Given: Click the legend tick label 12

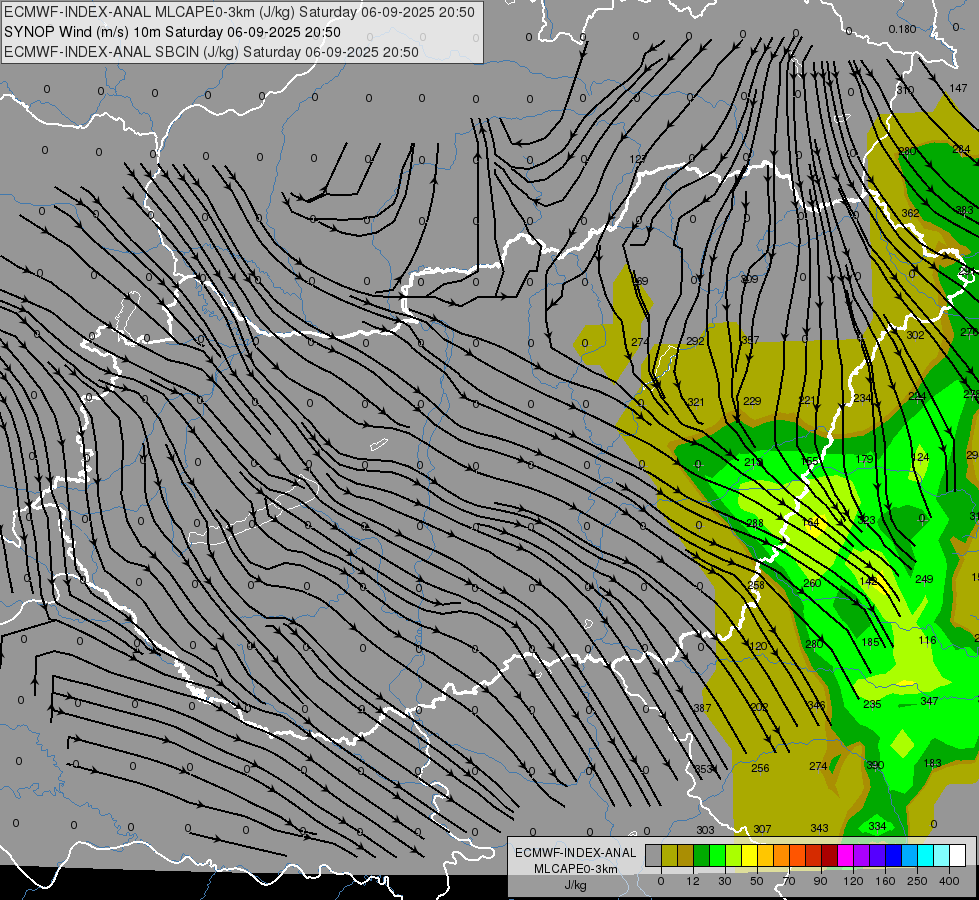Looking at the screenshot, I should click(692, 881).
